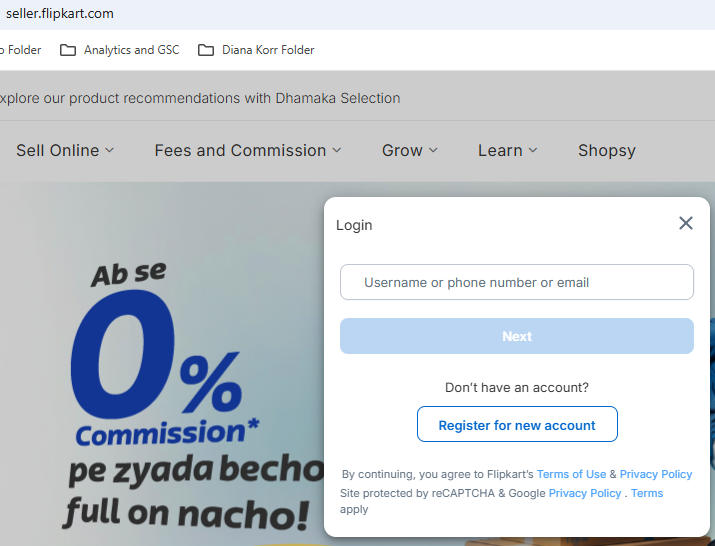Open Flipkart's Privacy Policy link
715x546 pixels.
[656, 474]
